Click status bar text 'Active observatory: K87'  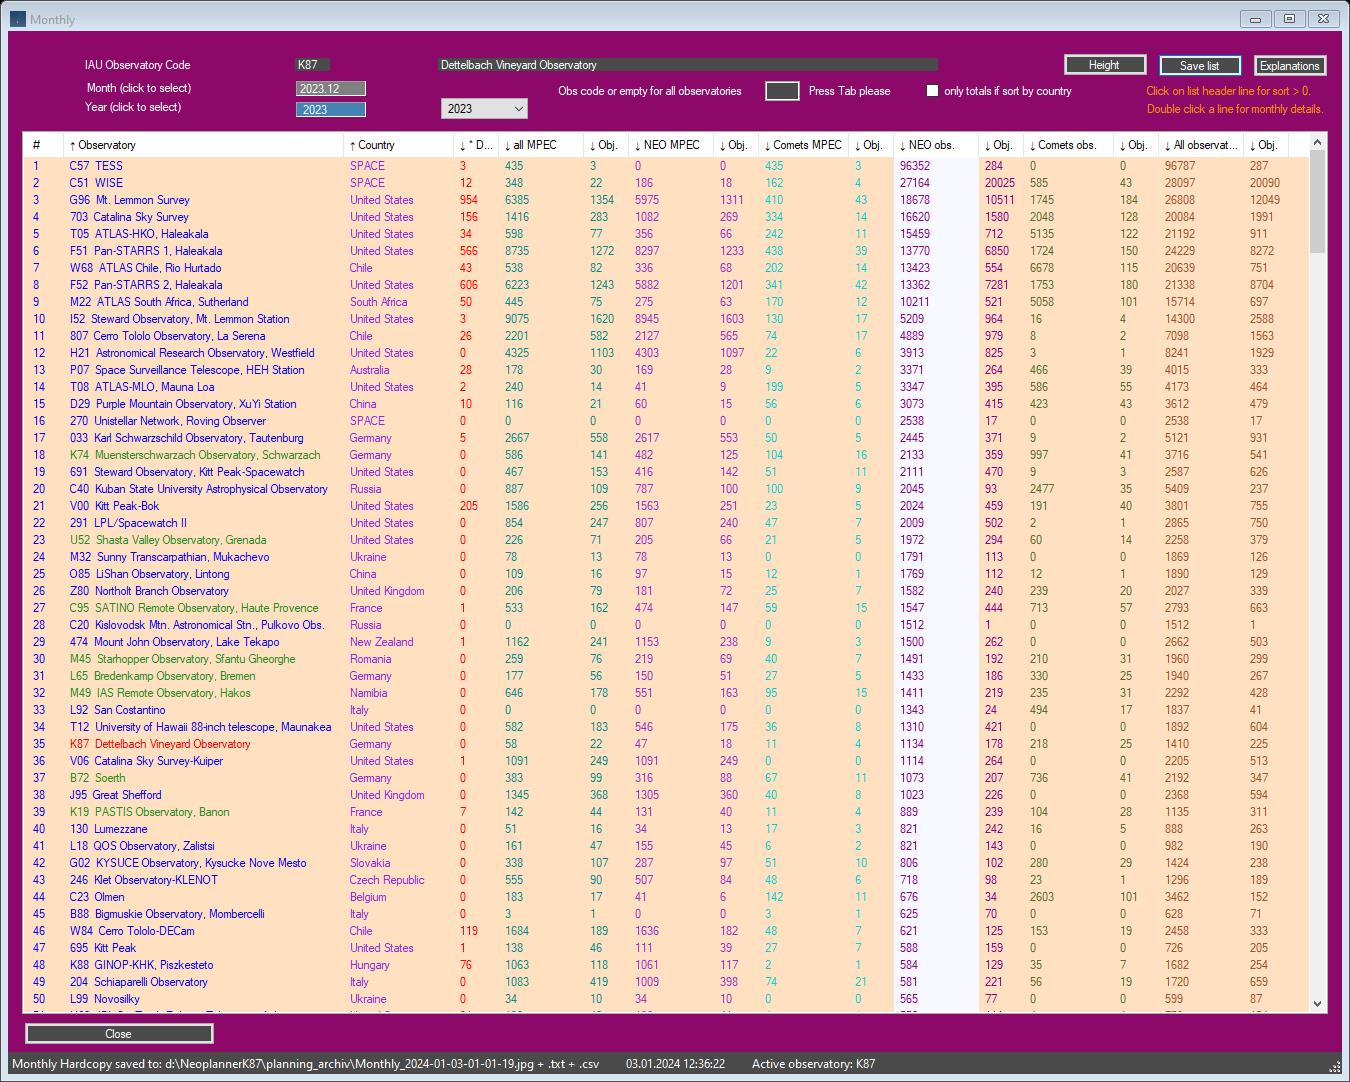coord(813,1064)
